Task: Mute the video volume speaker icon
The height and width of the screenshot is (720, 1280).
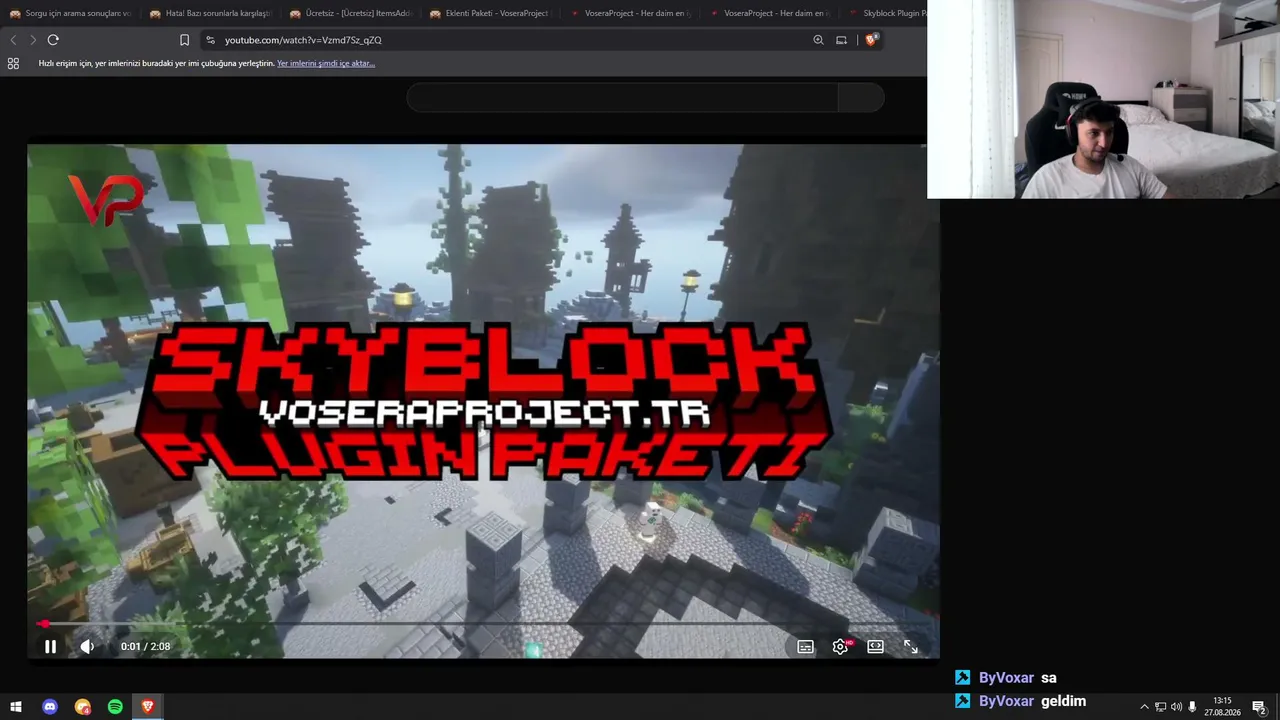Action: pos(87,646)
